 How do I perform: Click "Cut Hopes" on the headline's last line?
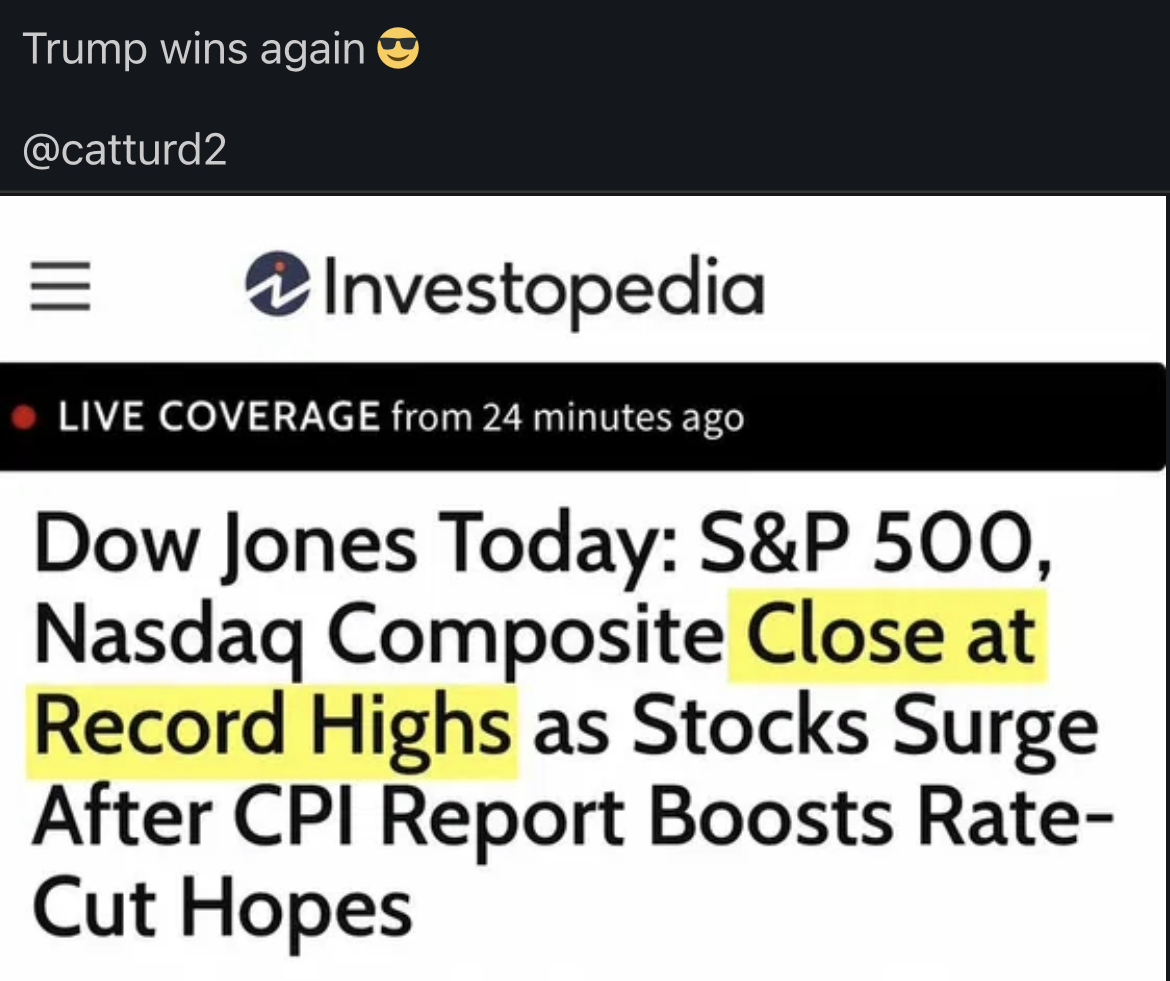coord(222,907)
